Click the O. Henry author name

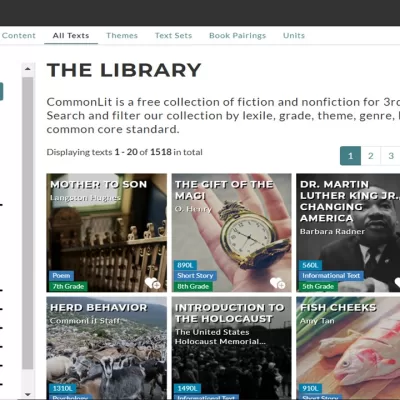tap(193, 209)
